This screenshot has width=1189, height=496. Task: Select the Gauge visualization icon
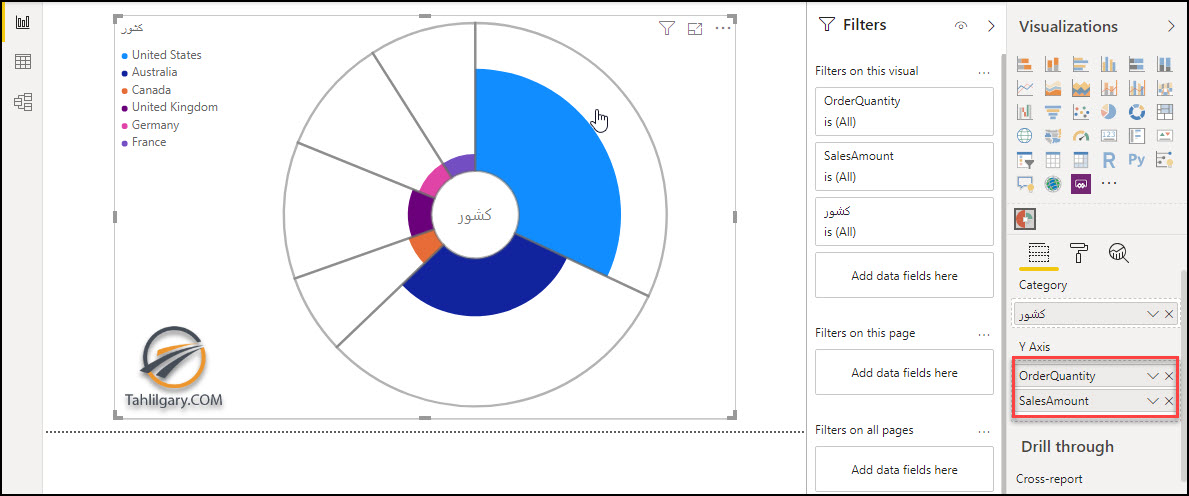coord(1081,136)
